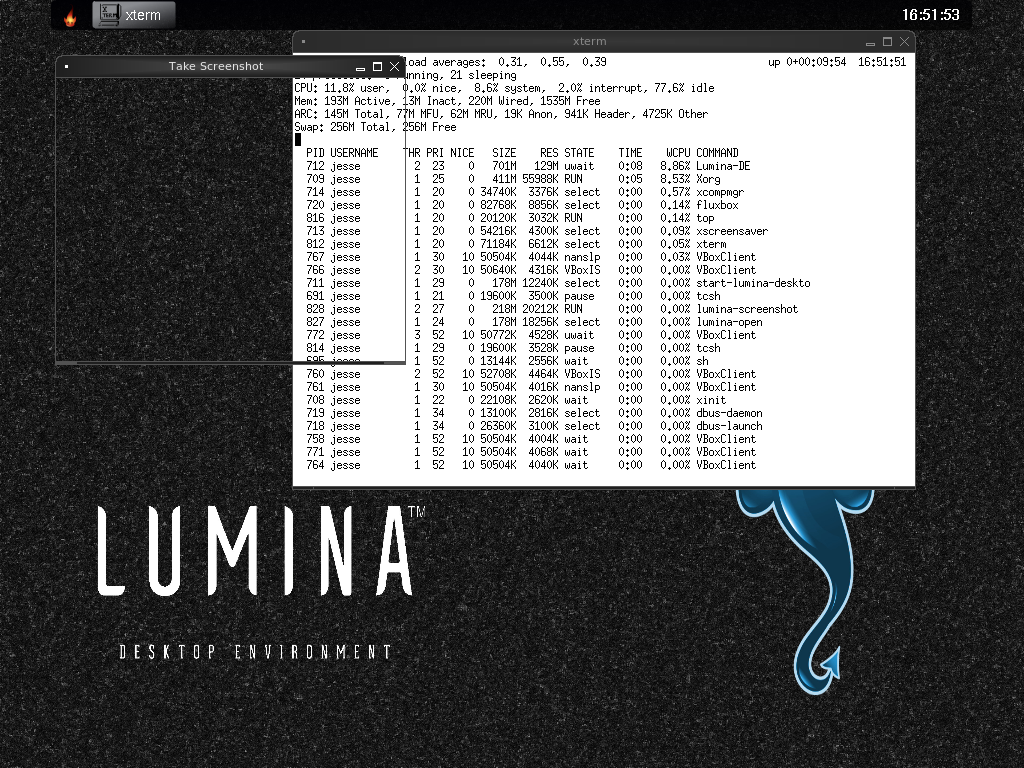Click the Lumina-DE process row
This screenshot has width=1024, height=768.
[528, 166]
